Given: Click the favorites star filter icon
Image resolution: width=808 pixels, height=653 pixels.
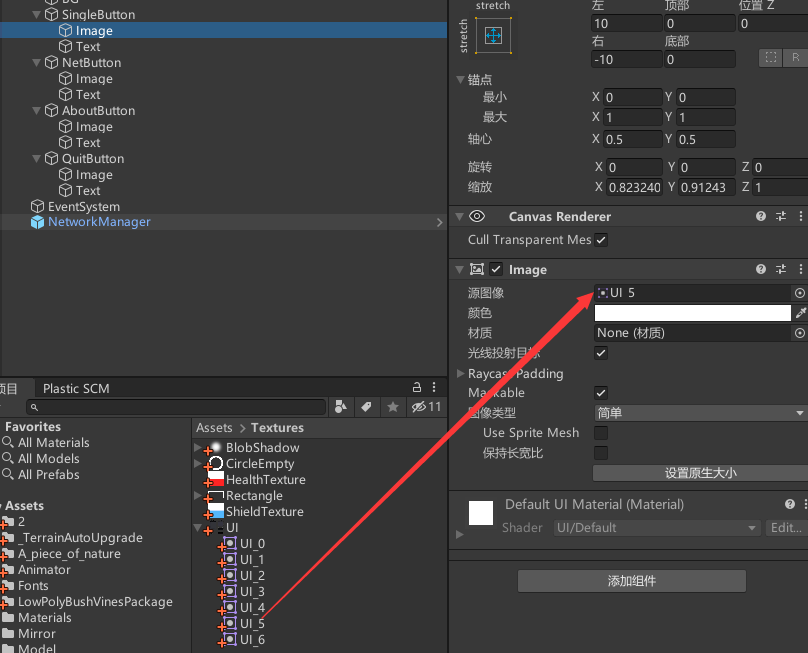Looking at the screenshot, I should tap(390, 407).
